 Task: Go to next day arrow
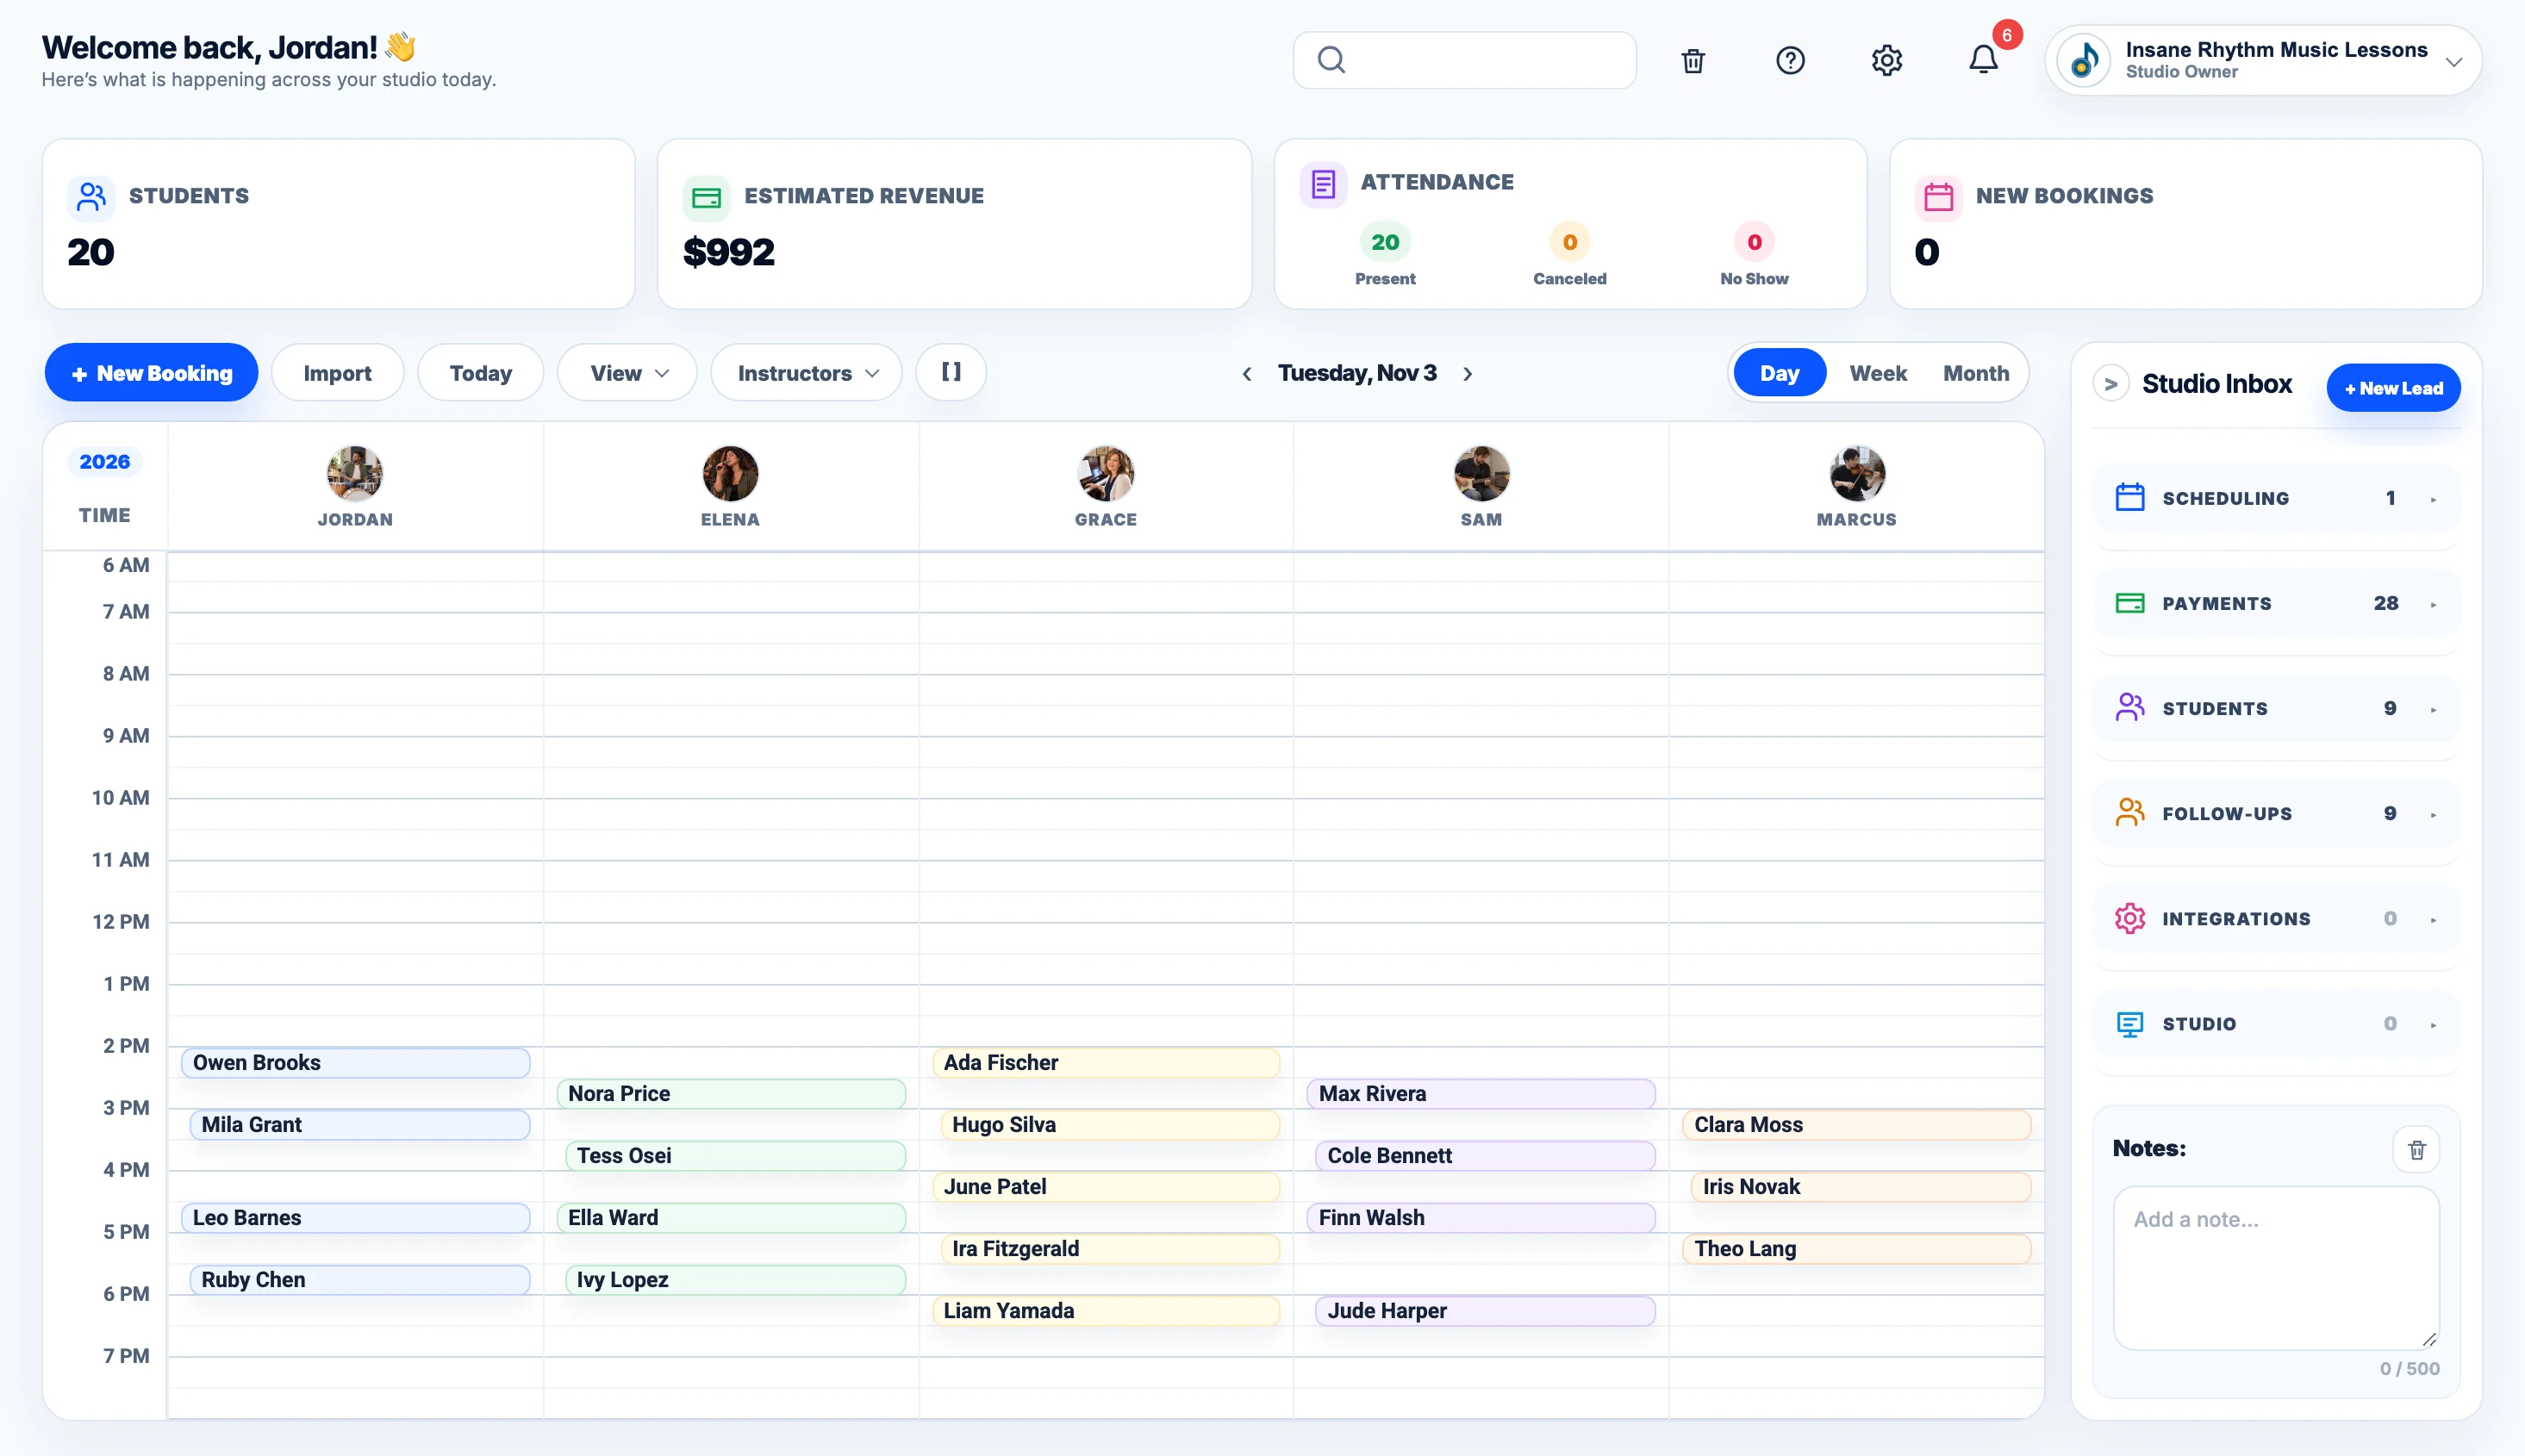coord(1467,374)
